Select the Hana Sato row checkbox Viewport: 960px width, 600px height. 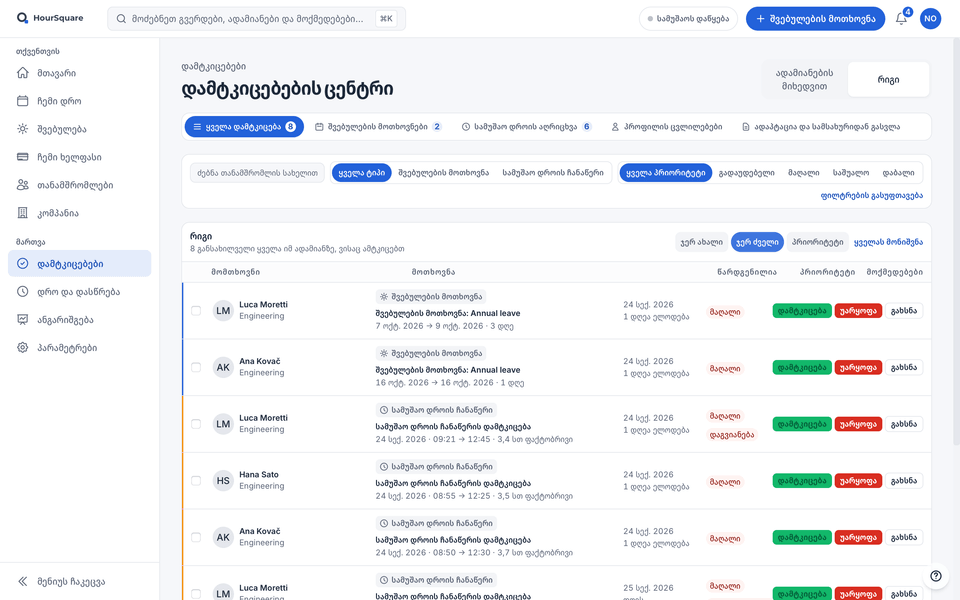tap(196, 481)
